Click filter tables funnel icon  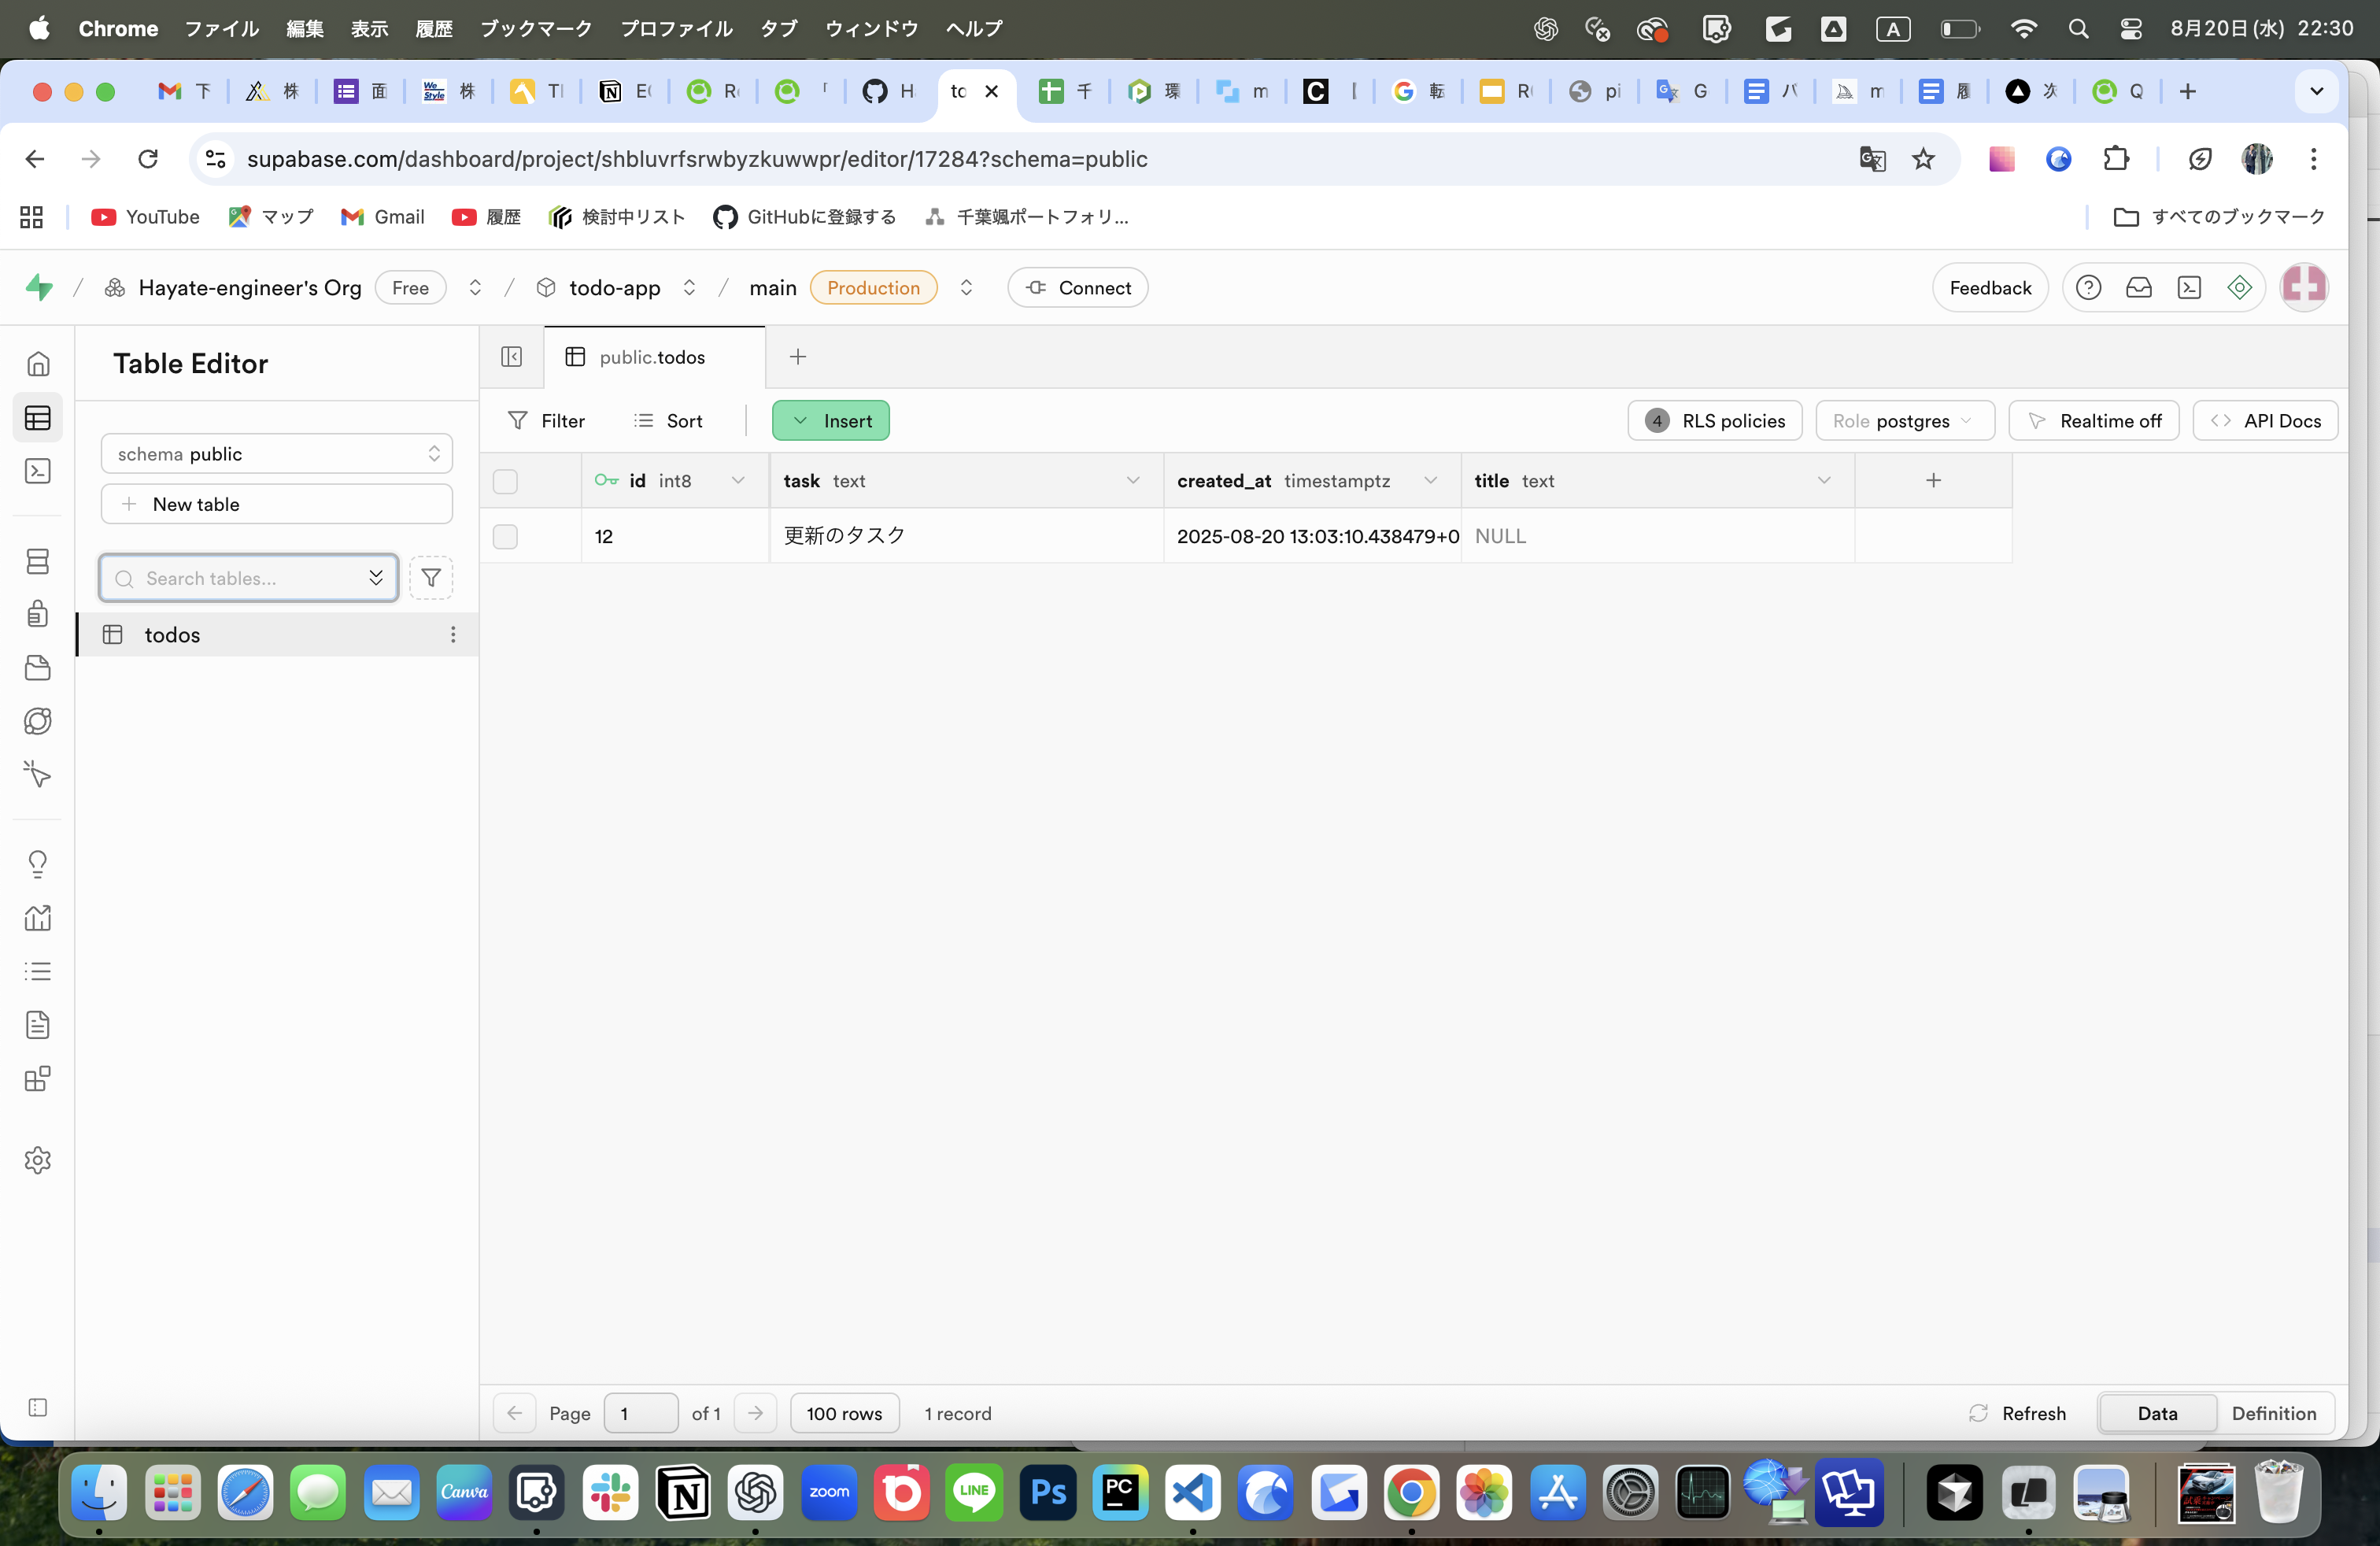click(x=431, y=578)
